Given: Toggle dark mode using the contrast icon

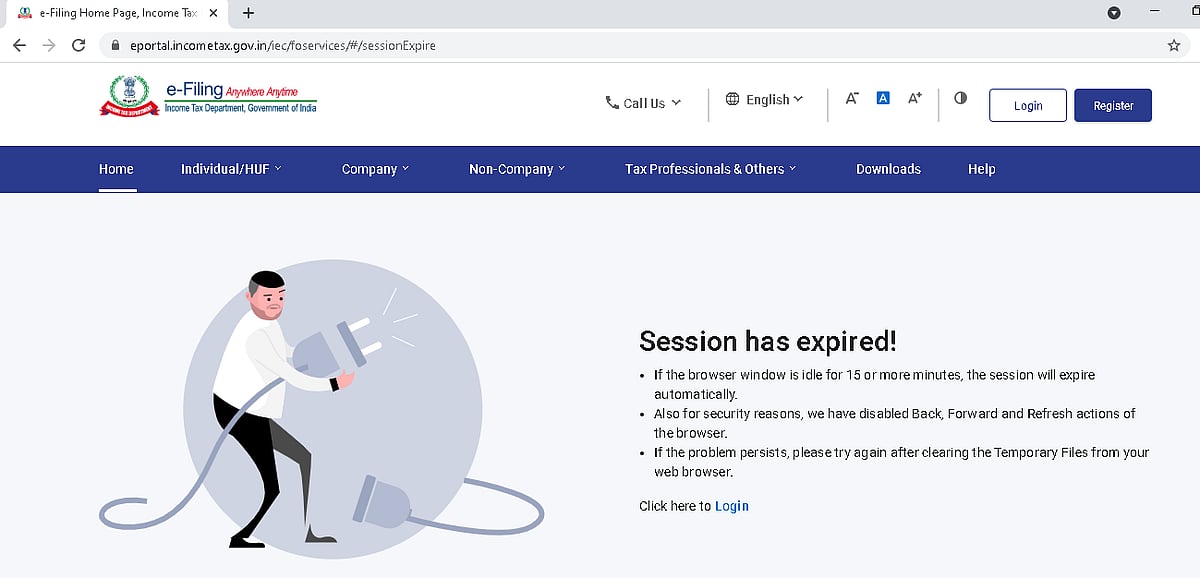Looking at the screenshot, I should 960,97.
